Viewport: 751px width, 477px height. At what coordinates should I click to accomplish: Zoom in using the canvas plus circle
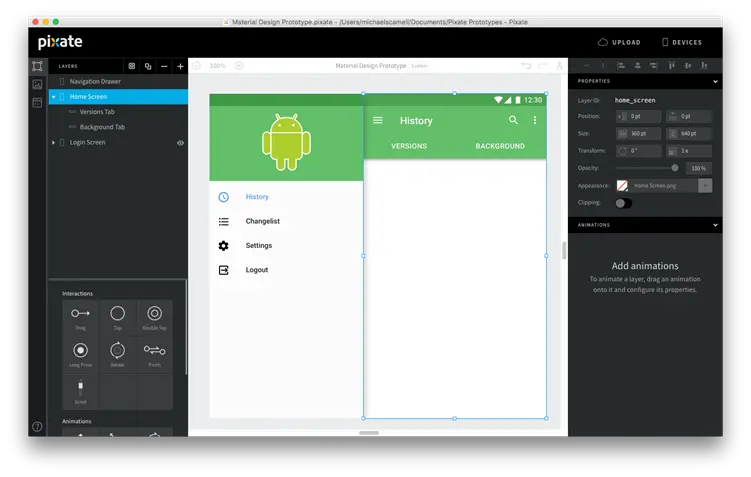pyautogui.click(x=239, y=66)
